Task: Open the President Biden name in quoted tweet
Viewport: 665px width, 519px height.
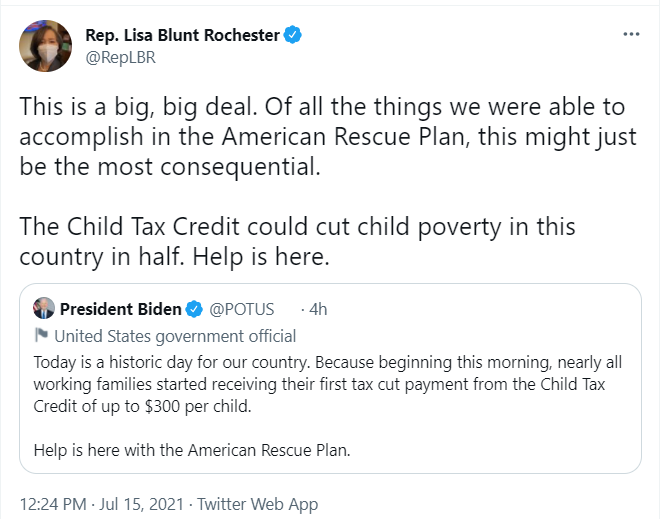Action: pyautogui.click(x=120, y=309)
